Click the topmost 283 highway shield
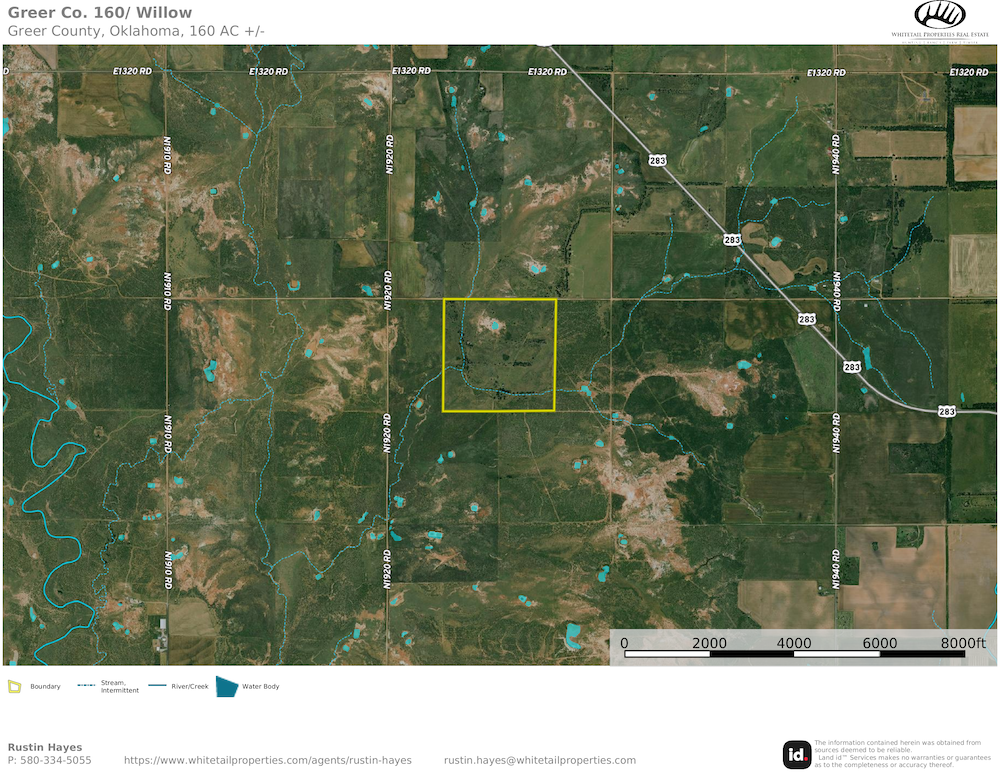 pyautogui.click(x=657, y=159)
